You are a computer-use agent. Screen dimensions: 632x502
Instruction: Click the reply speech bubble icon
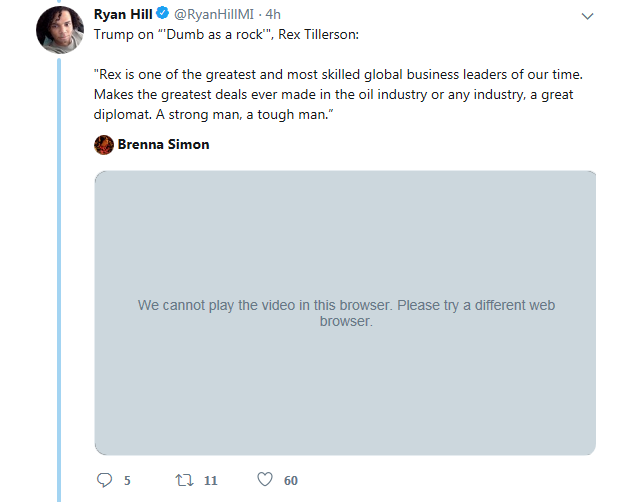pyautogui.click(x=104, y=480)
